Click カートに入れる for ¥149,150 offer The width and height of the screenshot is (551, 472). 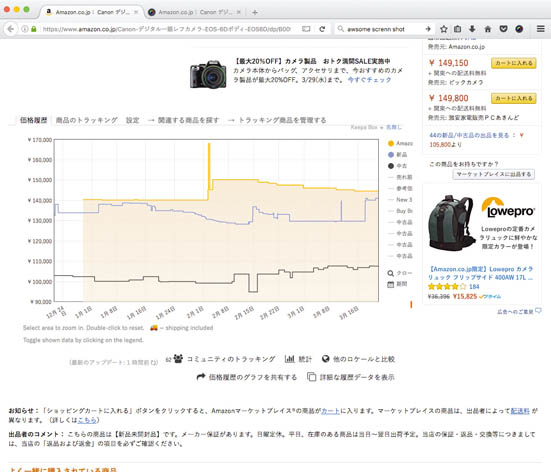coord(513,63)
